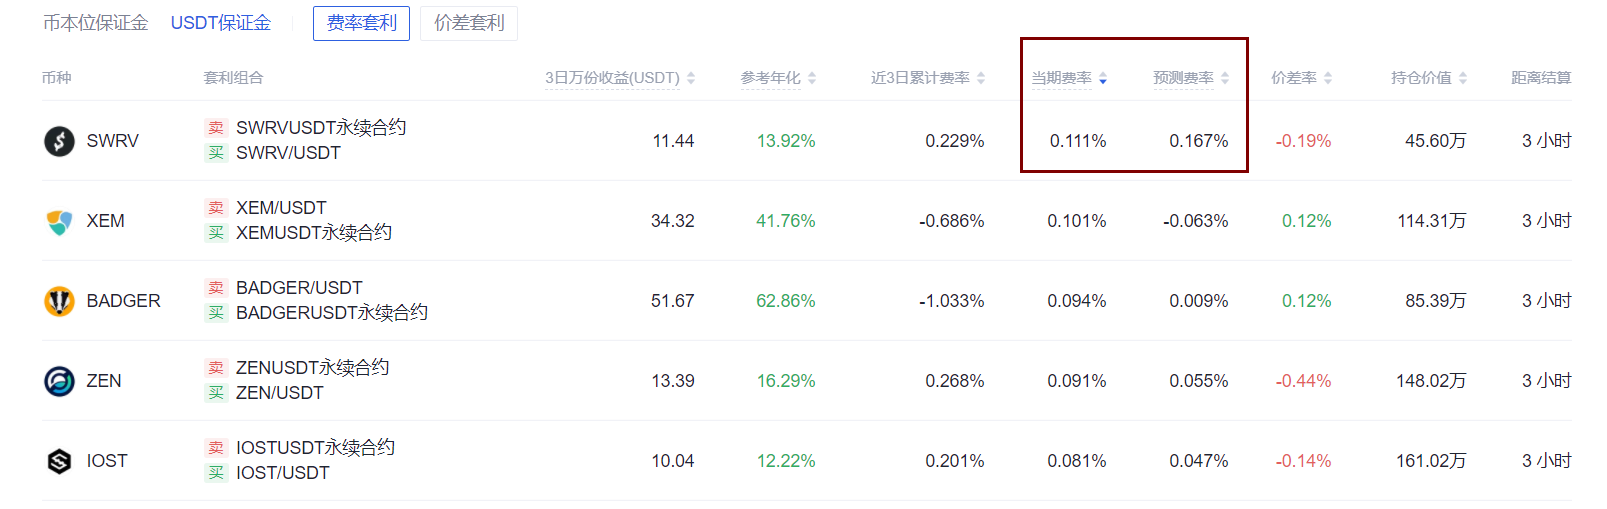Click the 34.32 earnings value

pos(673,221)
